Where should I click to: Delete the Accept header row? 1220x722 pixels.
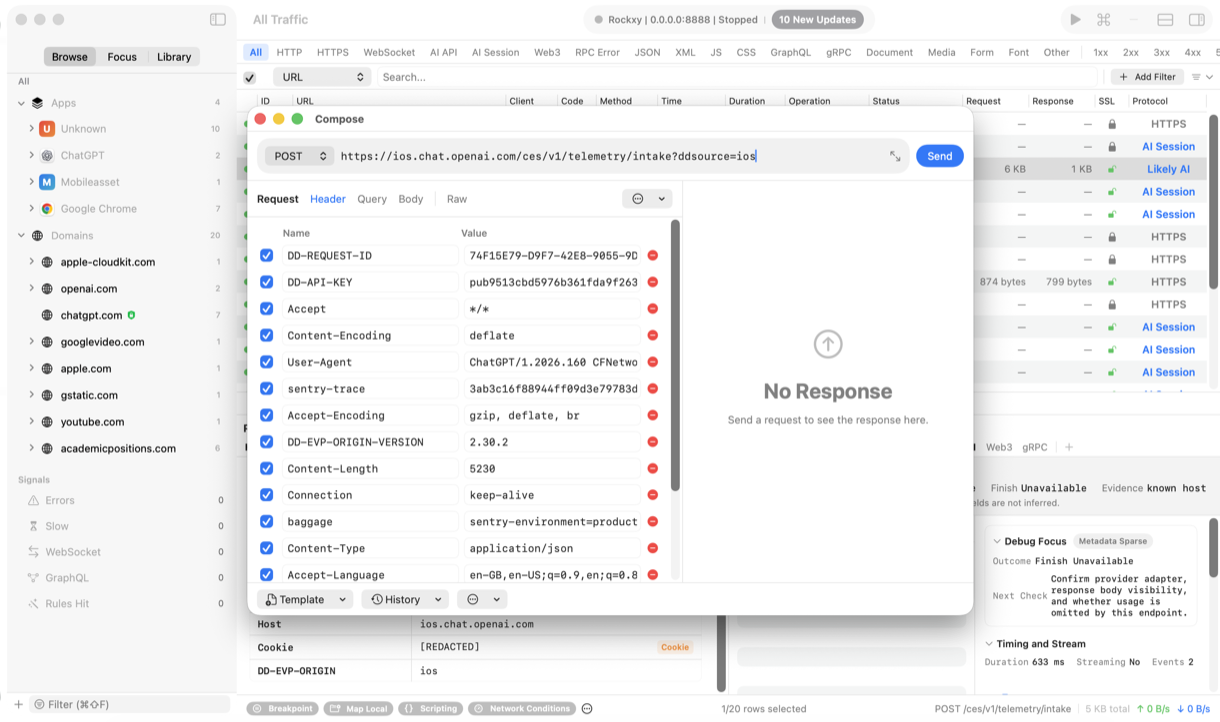point(653,309)
